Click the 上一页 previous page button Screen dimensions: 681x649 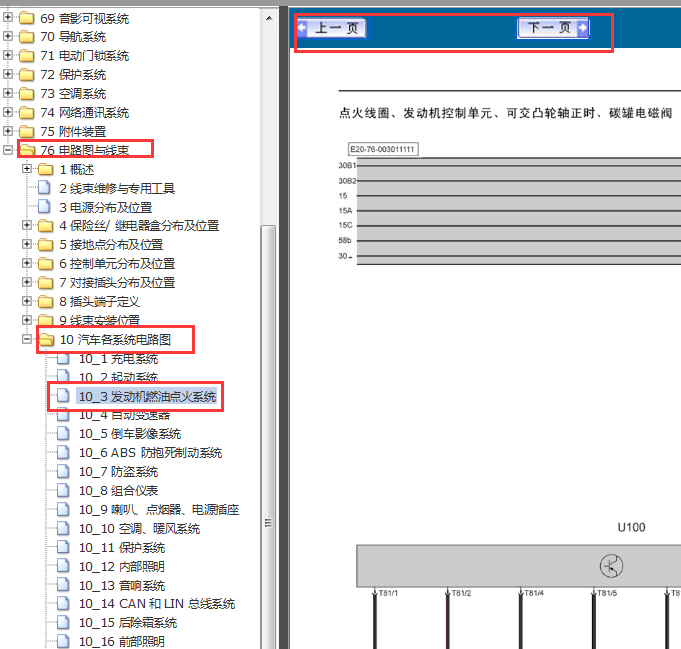[332, 28]
